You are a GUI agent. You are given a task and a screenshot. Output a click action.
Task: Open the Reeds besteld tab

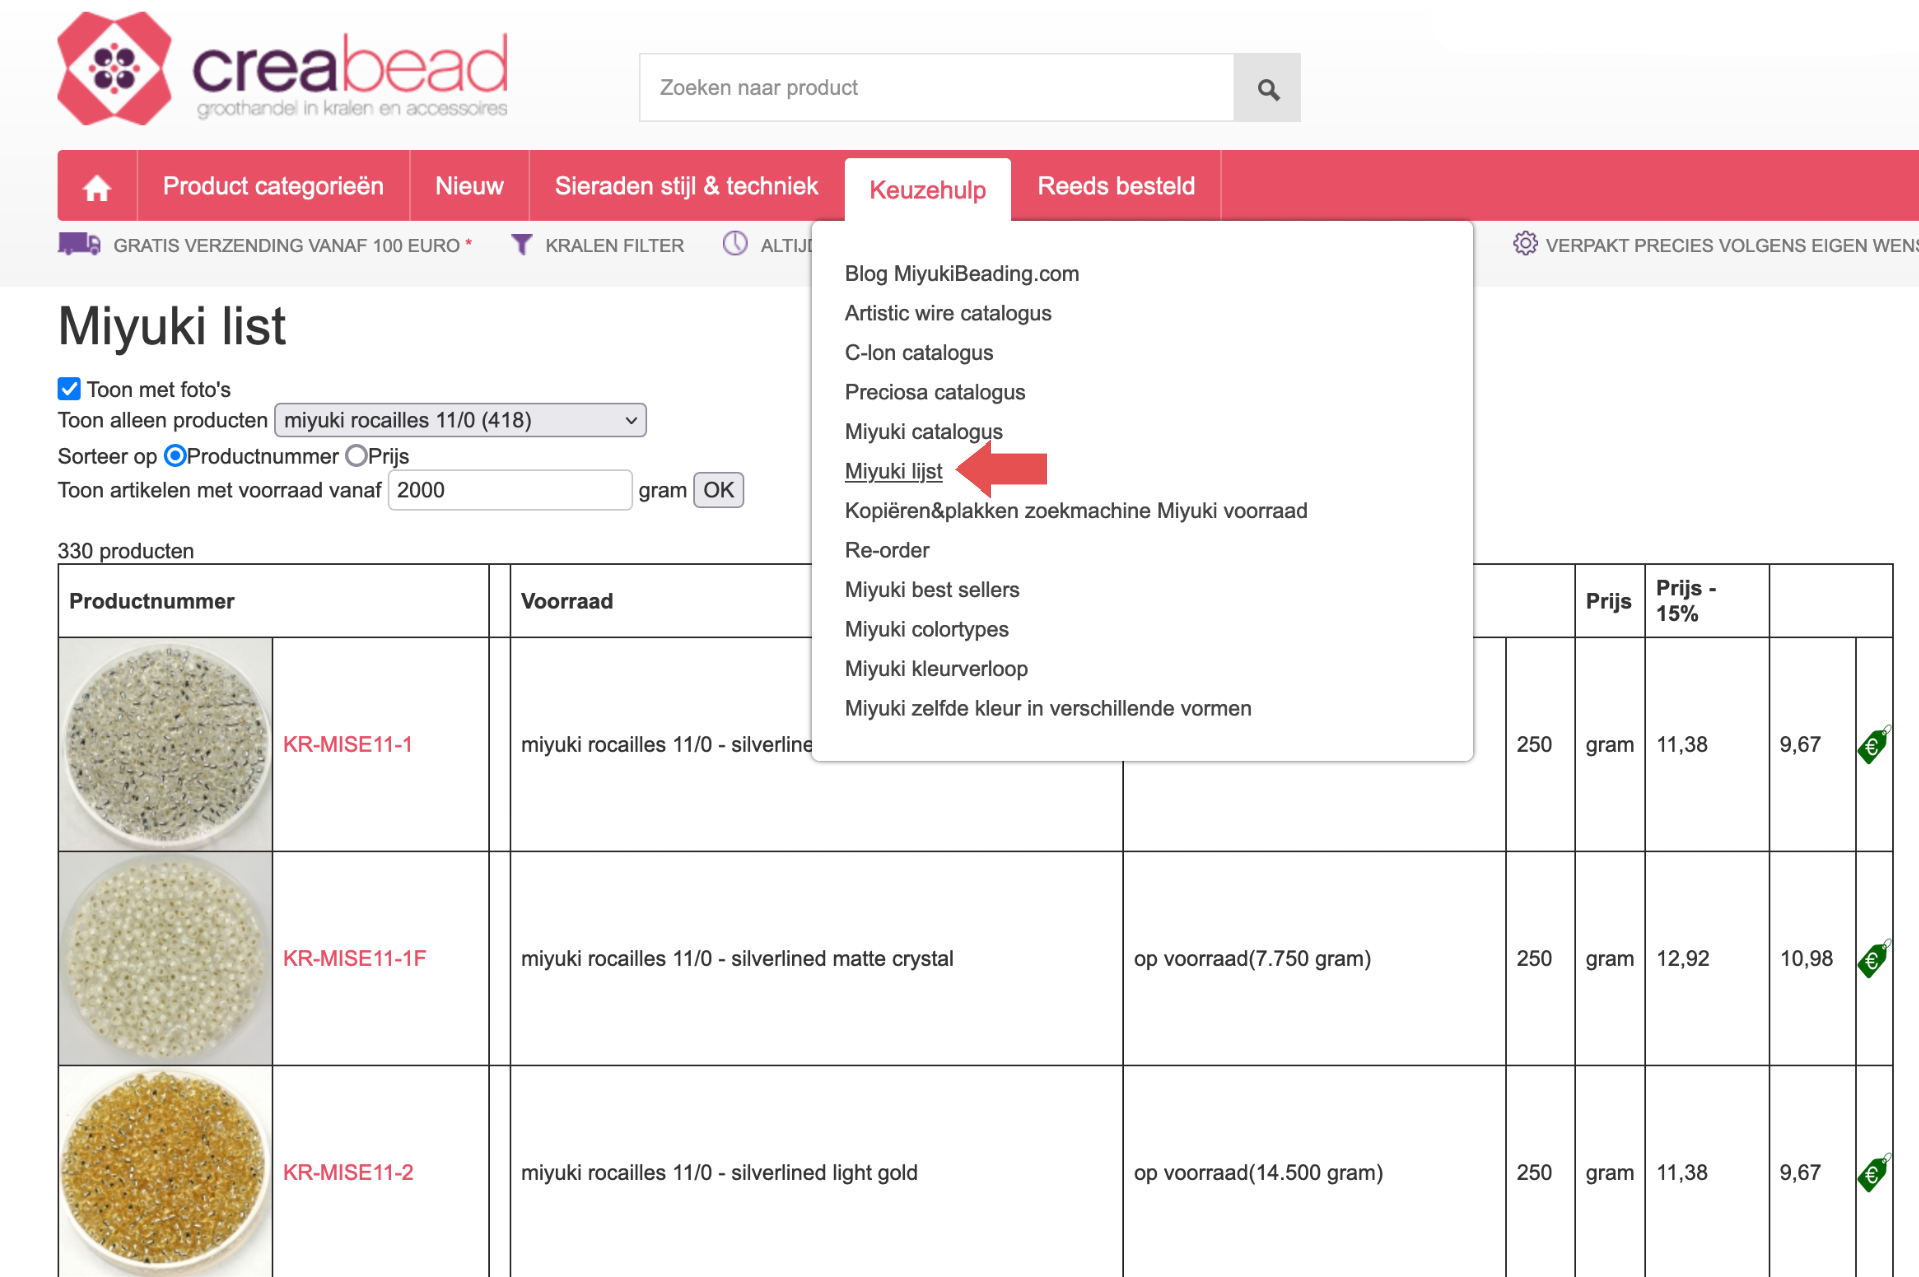point(1116,186)
